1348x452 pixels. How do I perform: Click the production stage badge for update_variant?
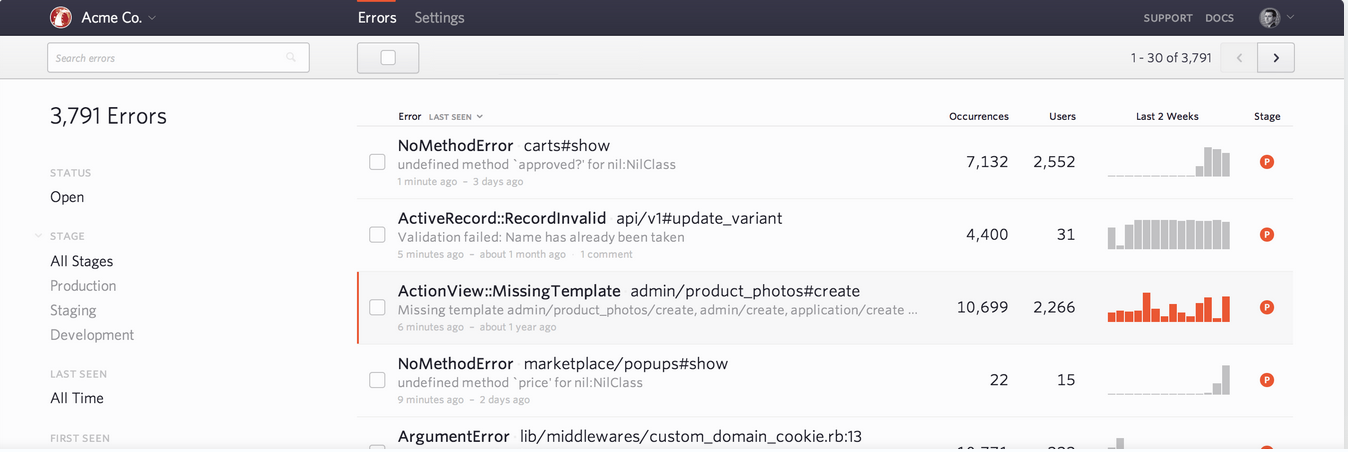[x=1267, y=235]
